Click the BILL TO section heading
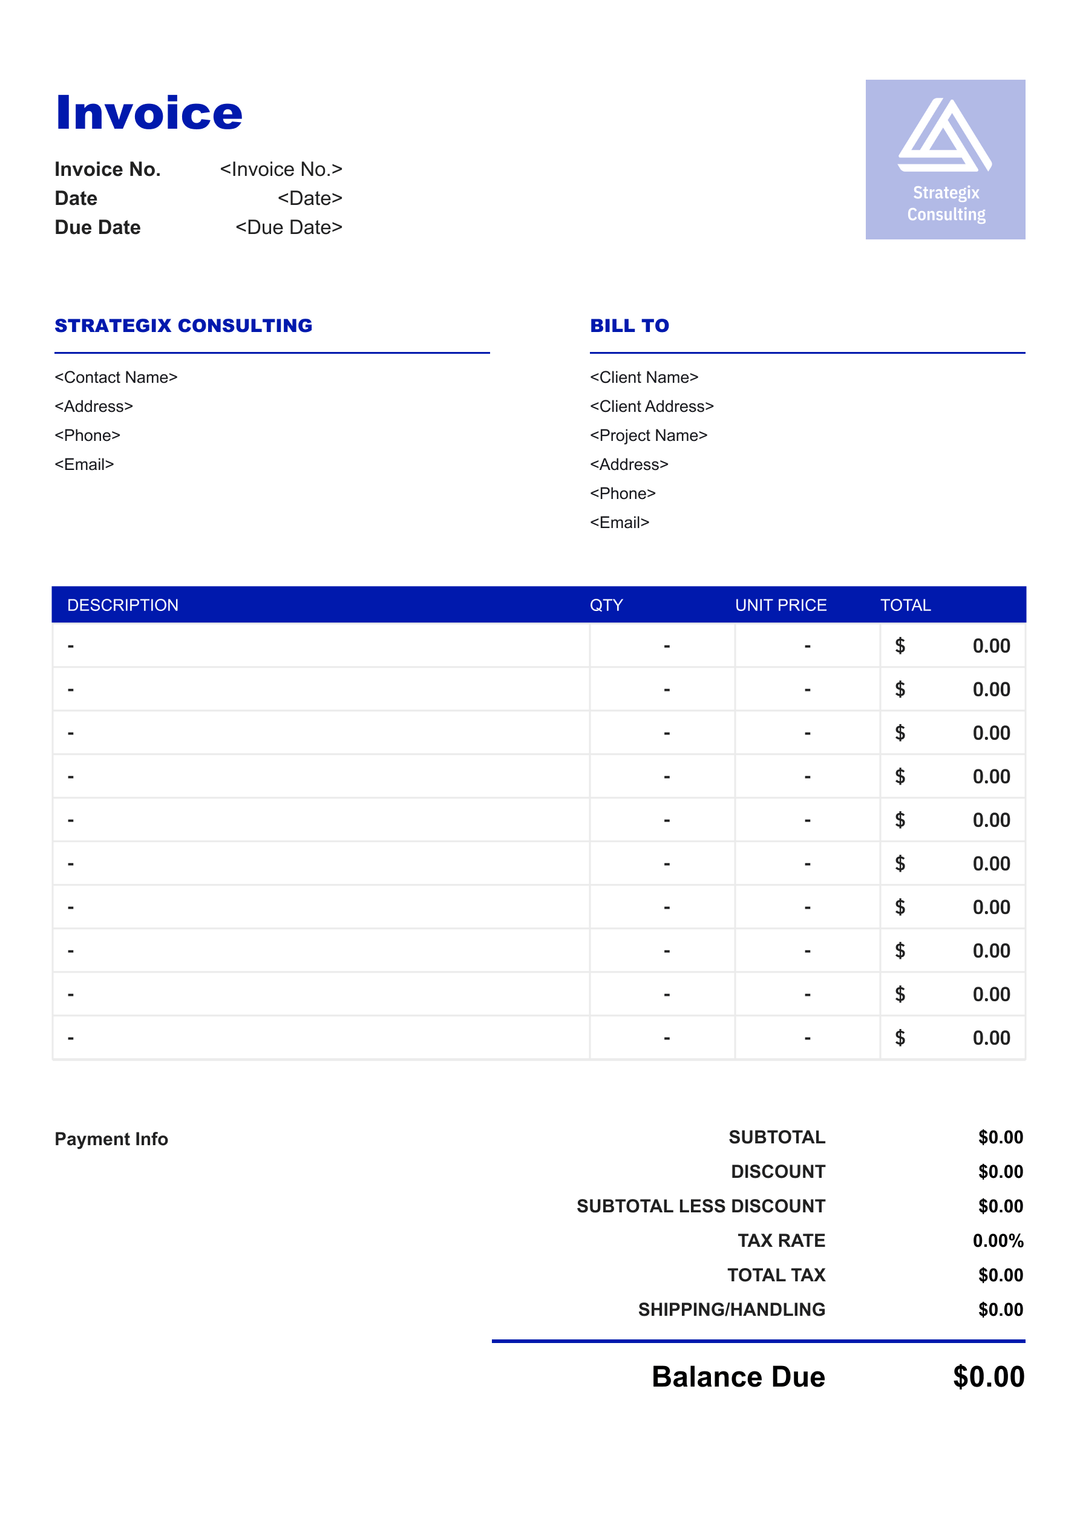Viewport: 1080px width, 1528px height. click(630, 326)
